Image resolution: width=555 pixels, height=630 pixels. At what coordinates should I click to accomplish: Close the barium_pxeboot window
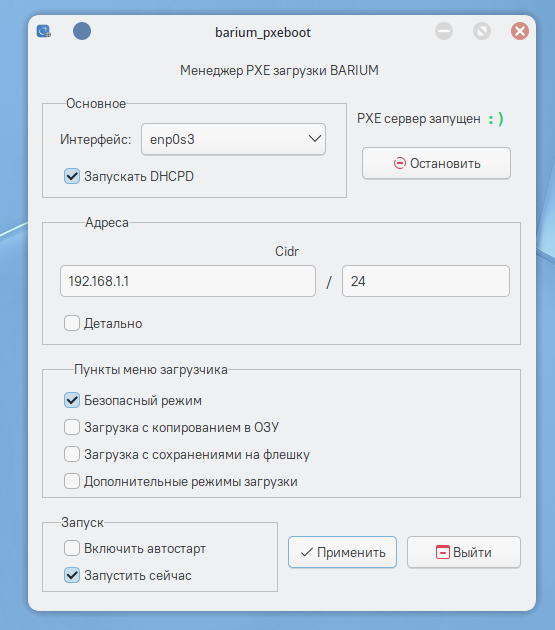click(520, 31)
